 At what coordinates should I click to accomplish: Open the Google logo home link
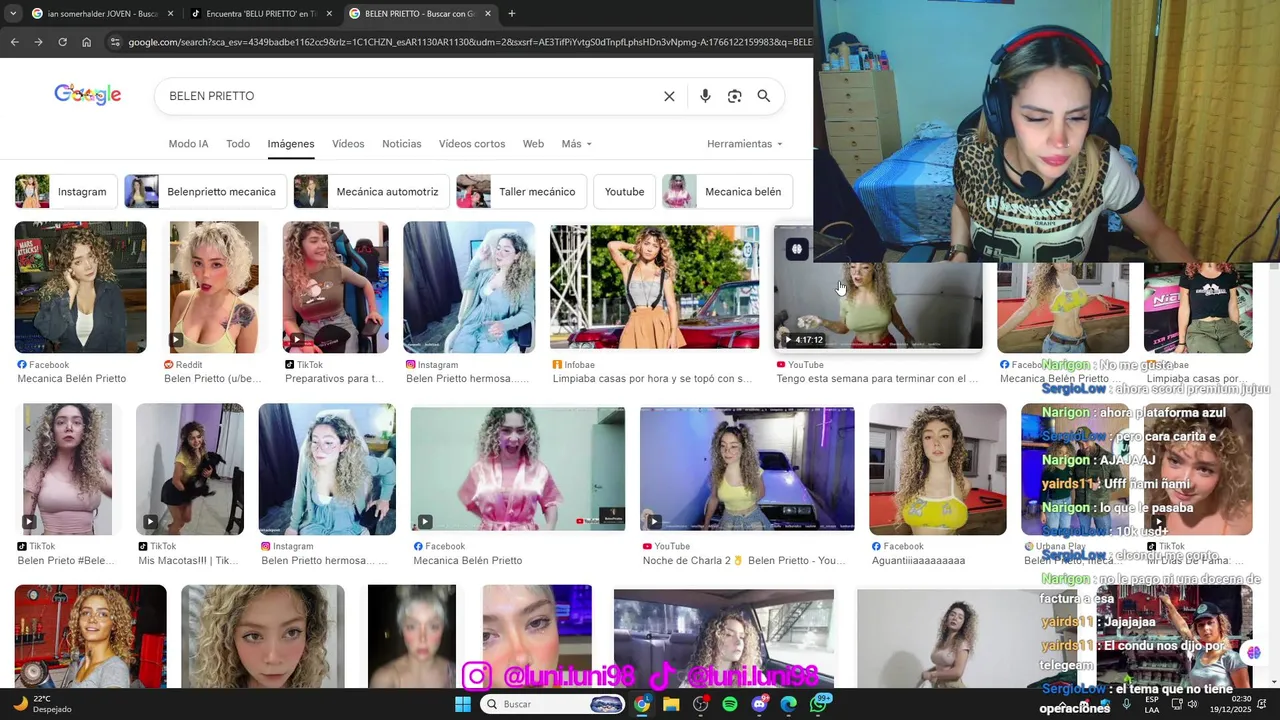pos(88,95)
